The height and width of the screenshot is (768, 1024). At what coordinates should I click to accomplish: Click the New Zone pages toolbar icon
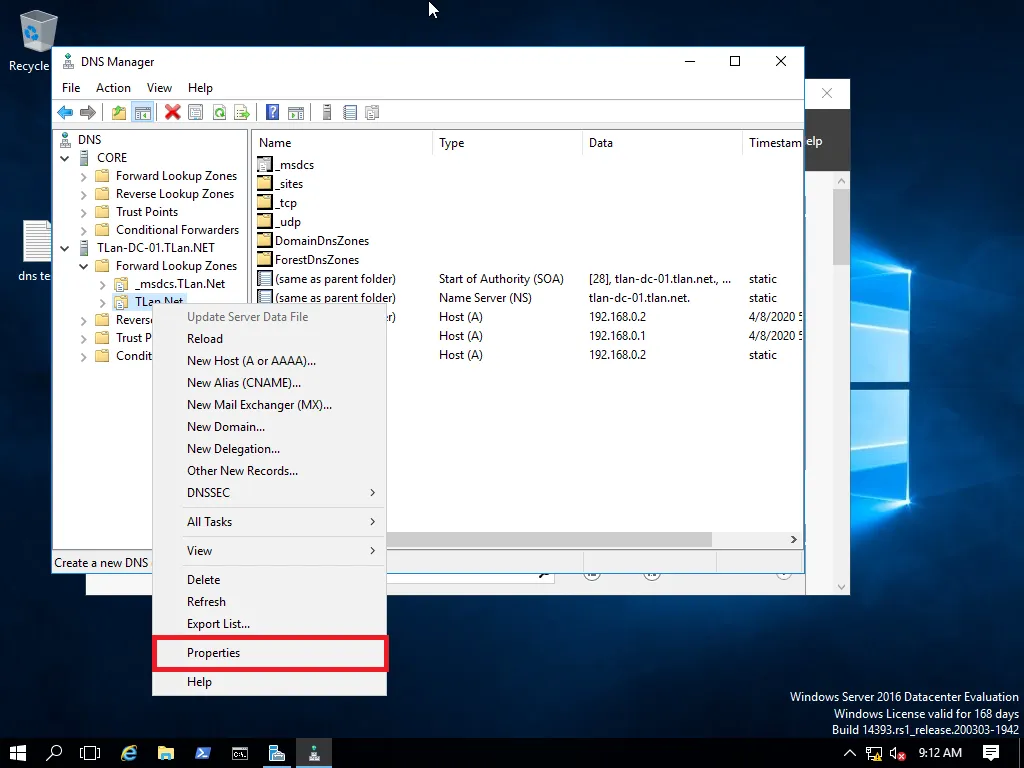(x=372, y=112)
